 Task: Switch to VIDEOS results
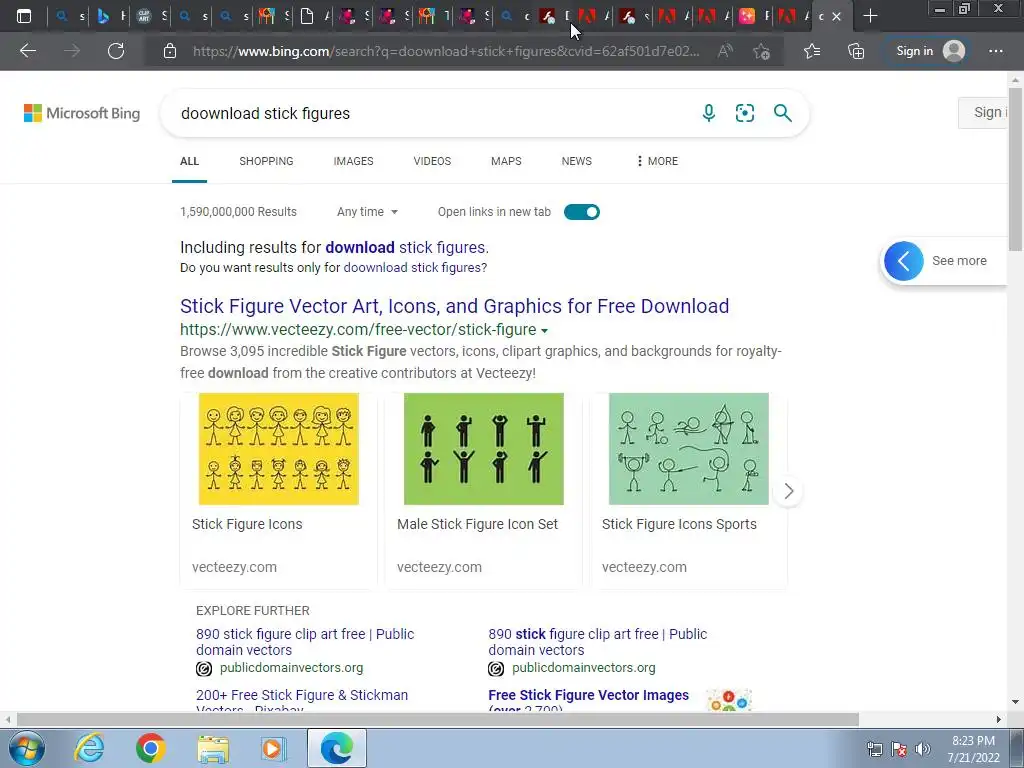[x=432, y=161]
